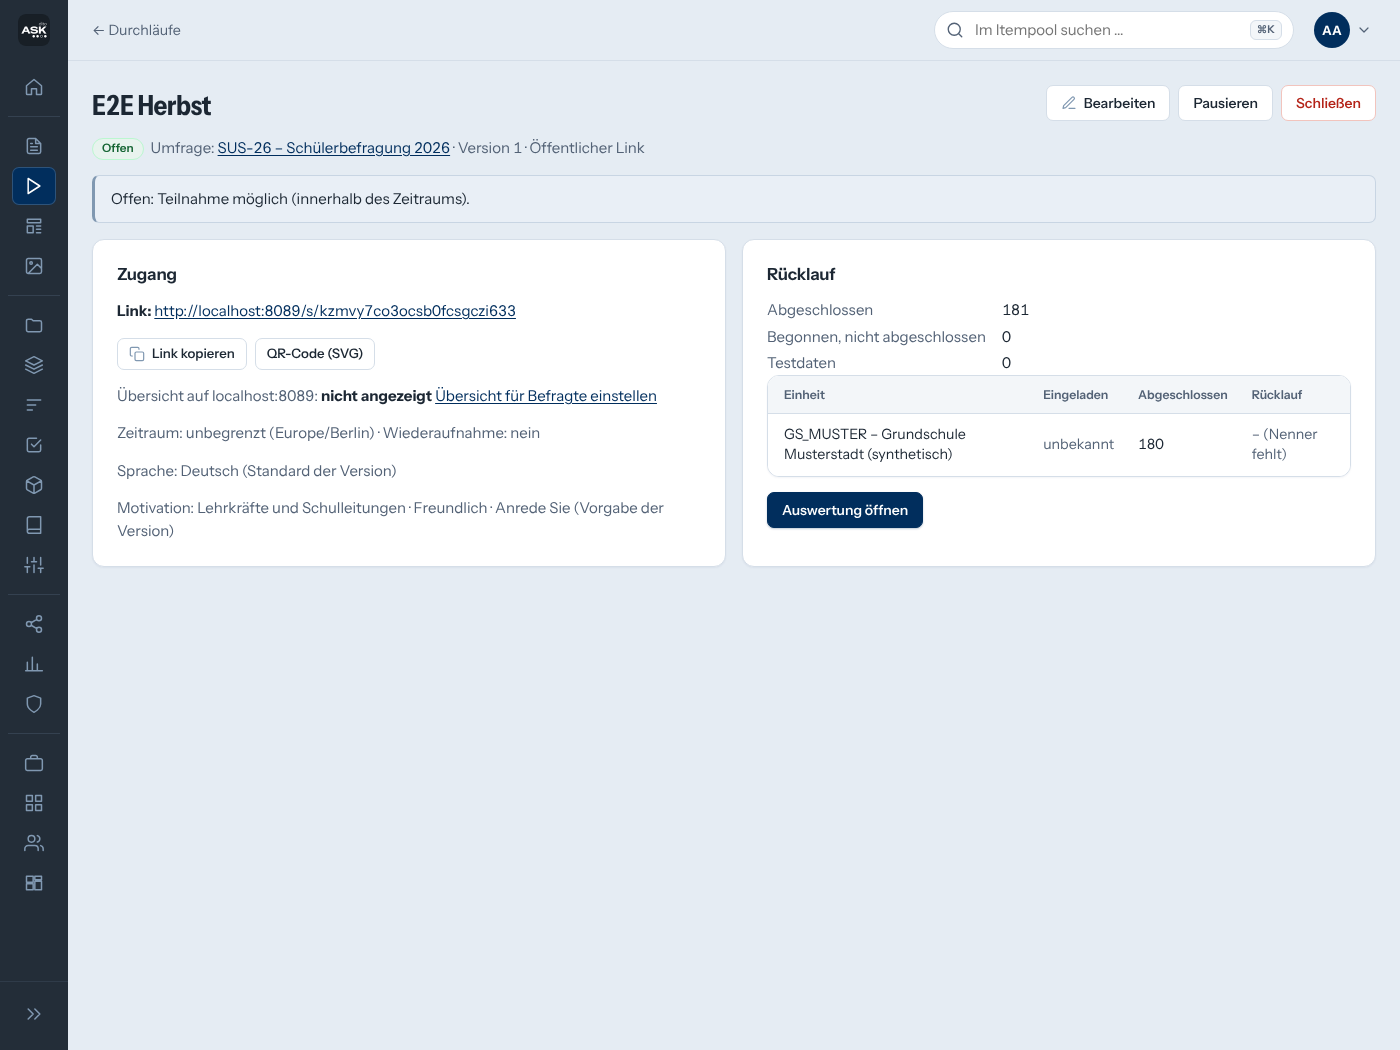Open the check-square icon in sidebar
Image resolution: width=1400 pixels, height=1050 pixels.
point(34,445)
